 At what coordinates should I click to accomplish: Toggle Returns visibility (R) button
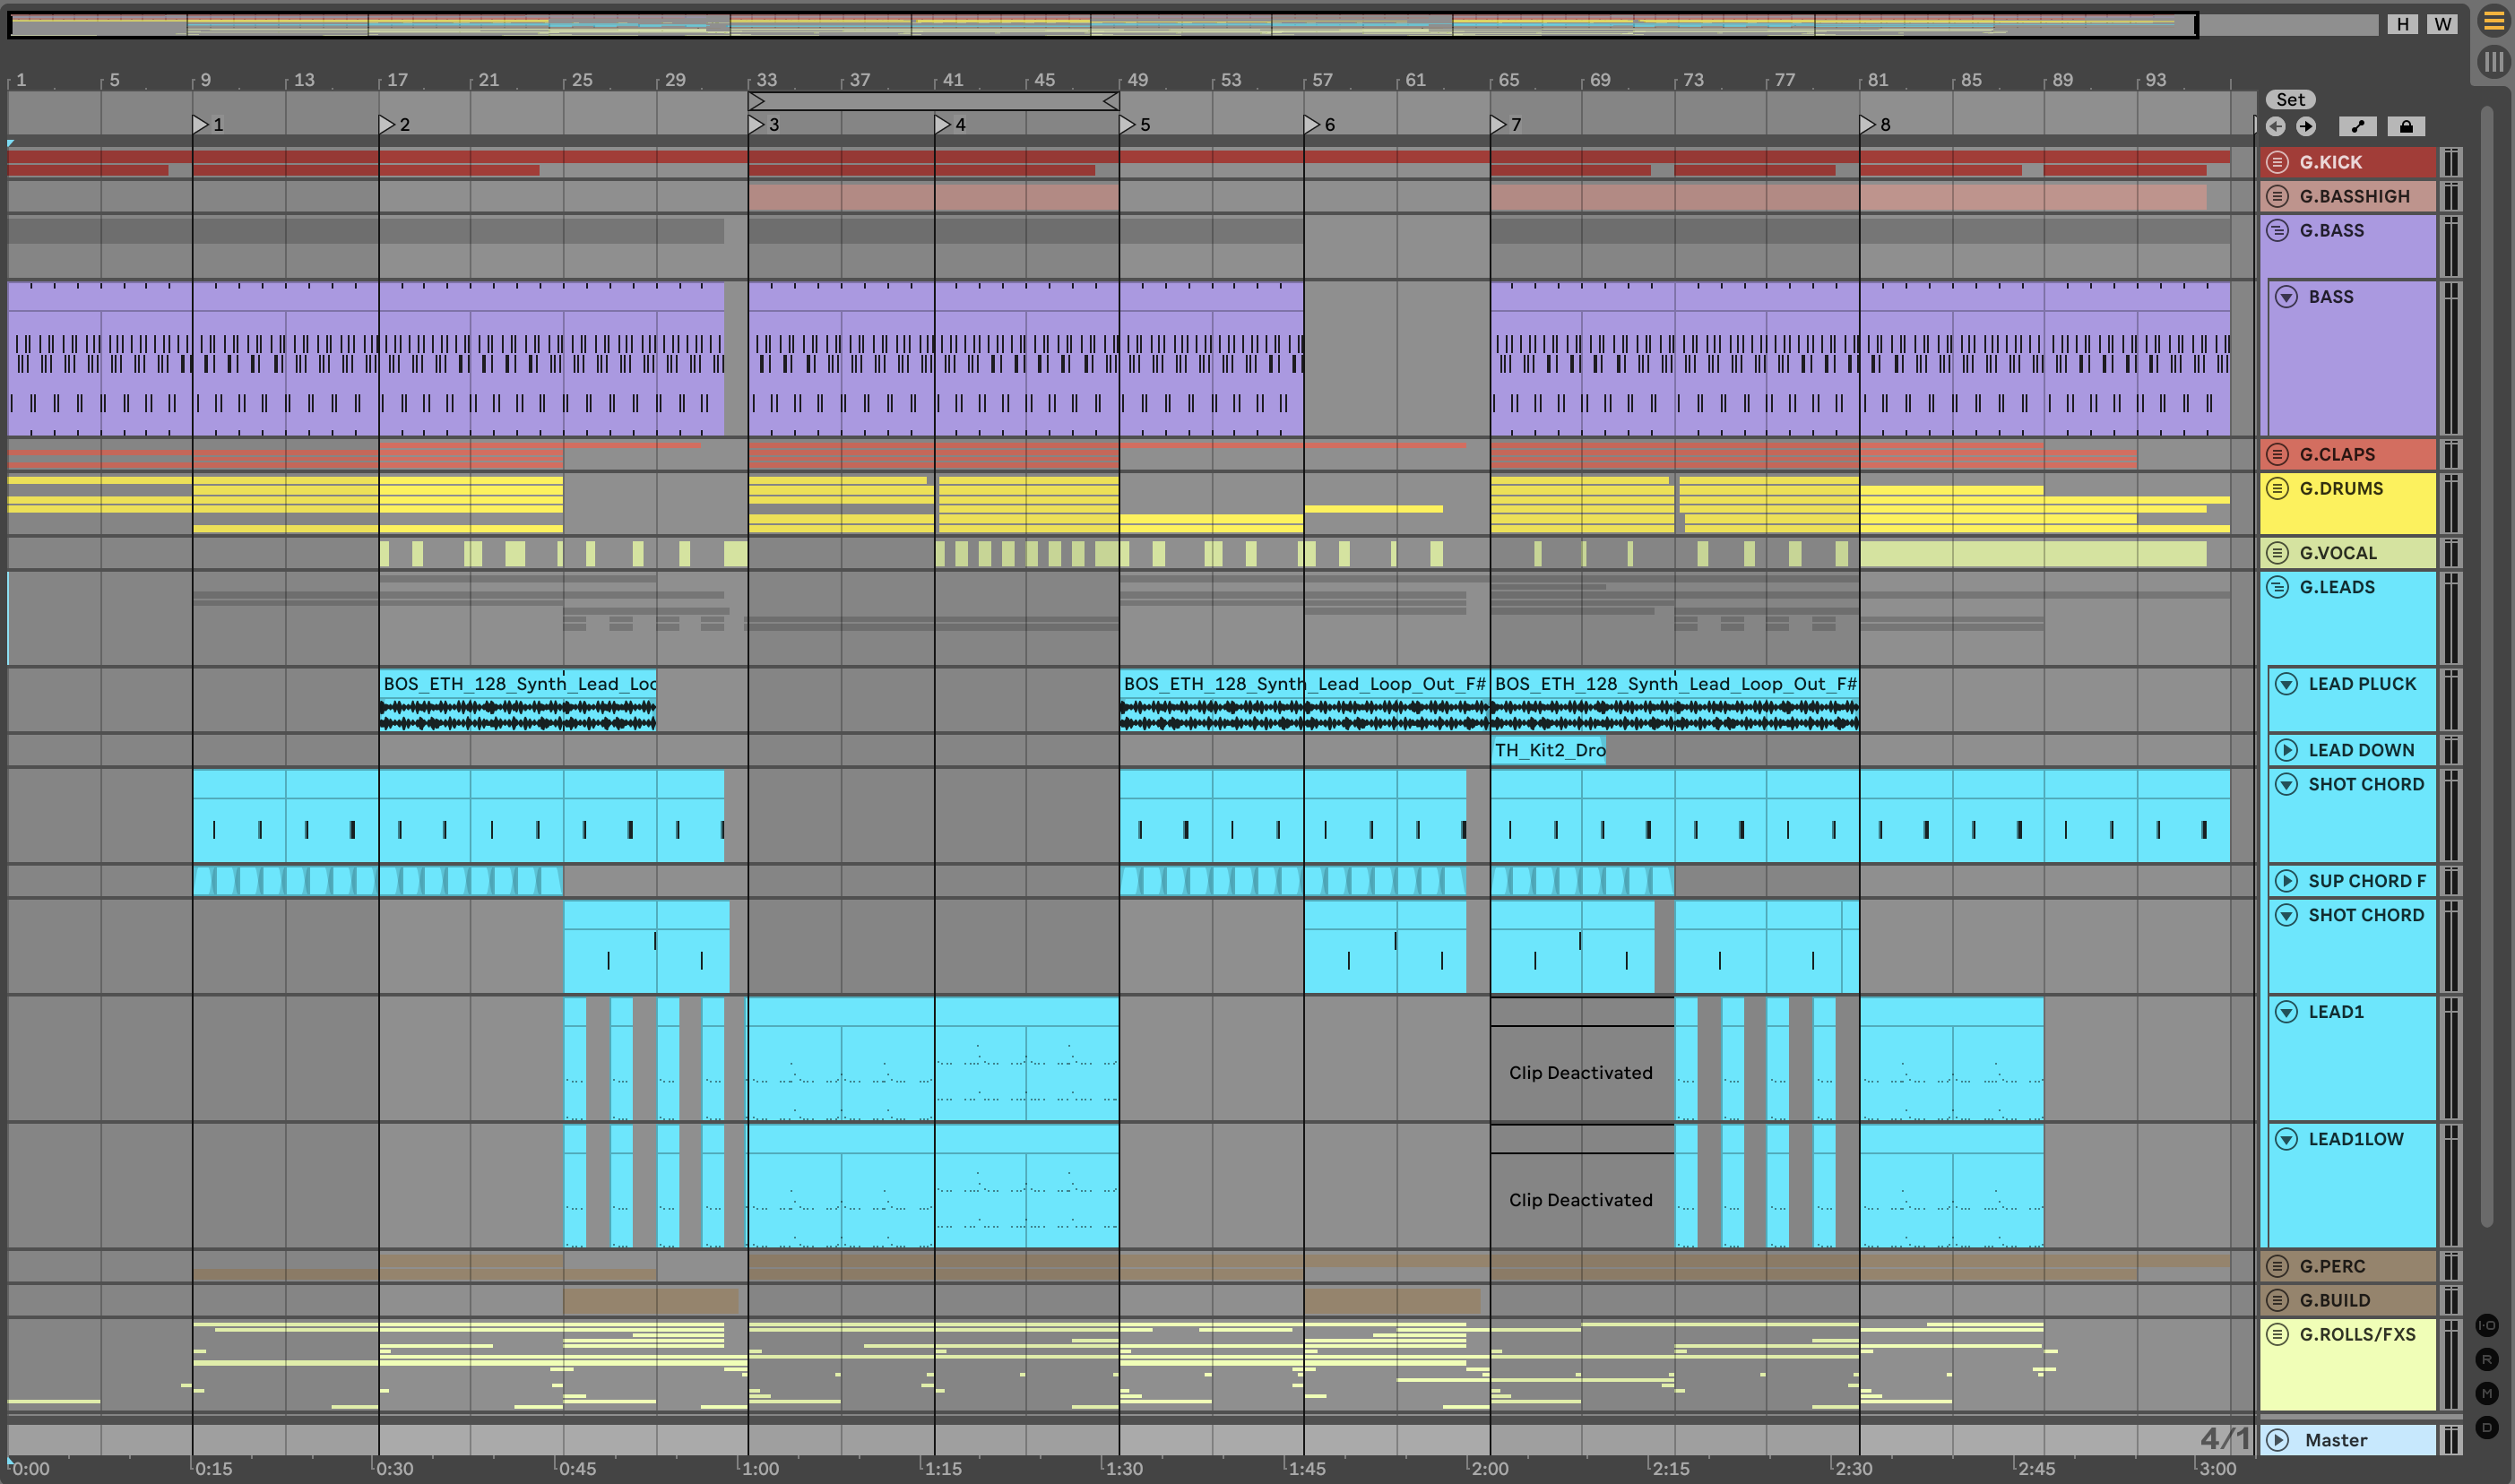(2486, 1359)
